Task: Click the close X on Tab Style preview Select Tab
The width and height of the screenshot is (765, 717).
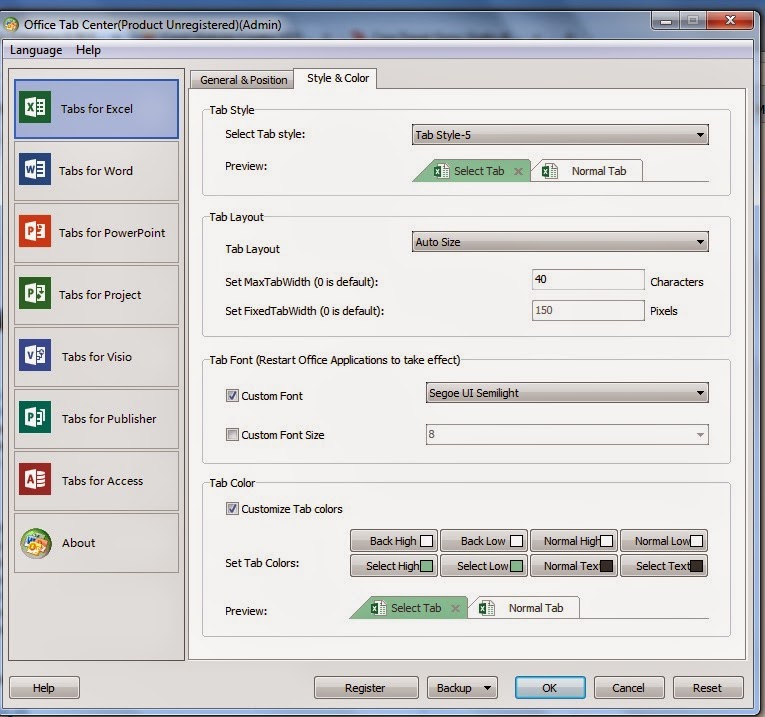Action: coord(518,171)
